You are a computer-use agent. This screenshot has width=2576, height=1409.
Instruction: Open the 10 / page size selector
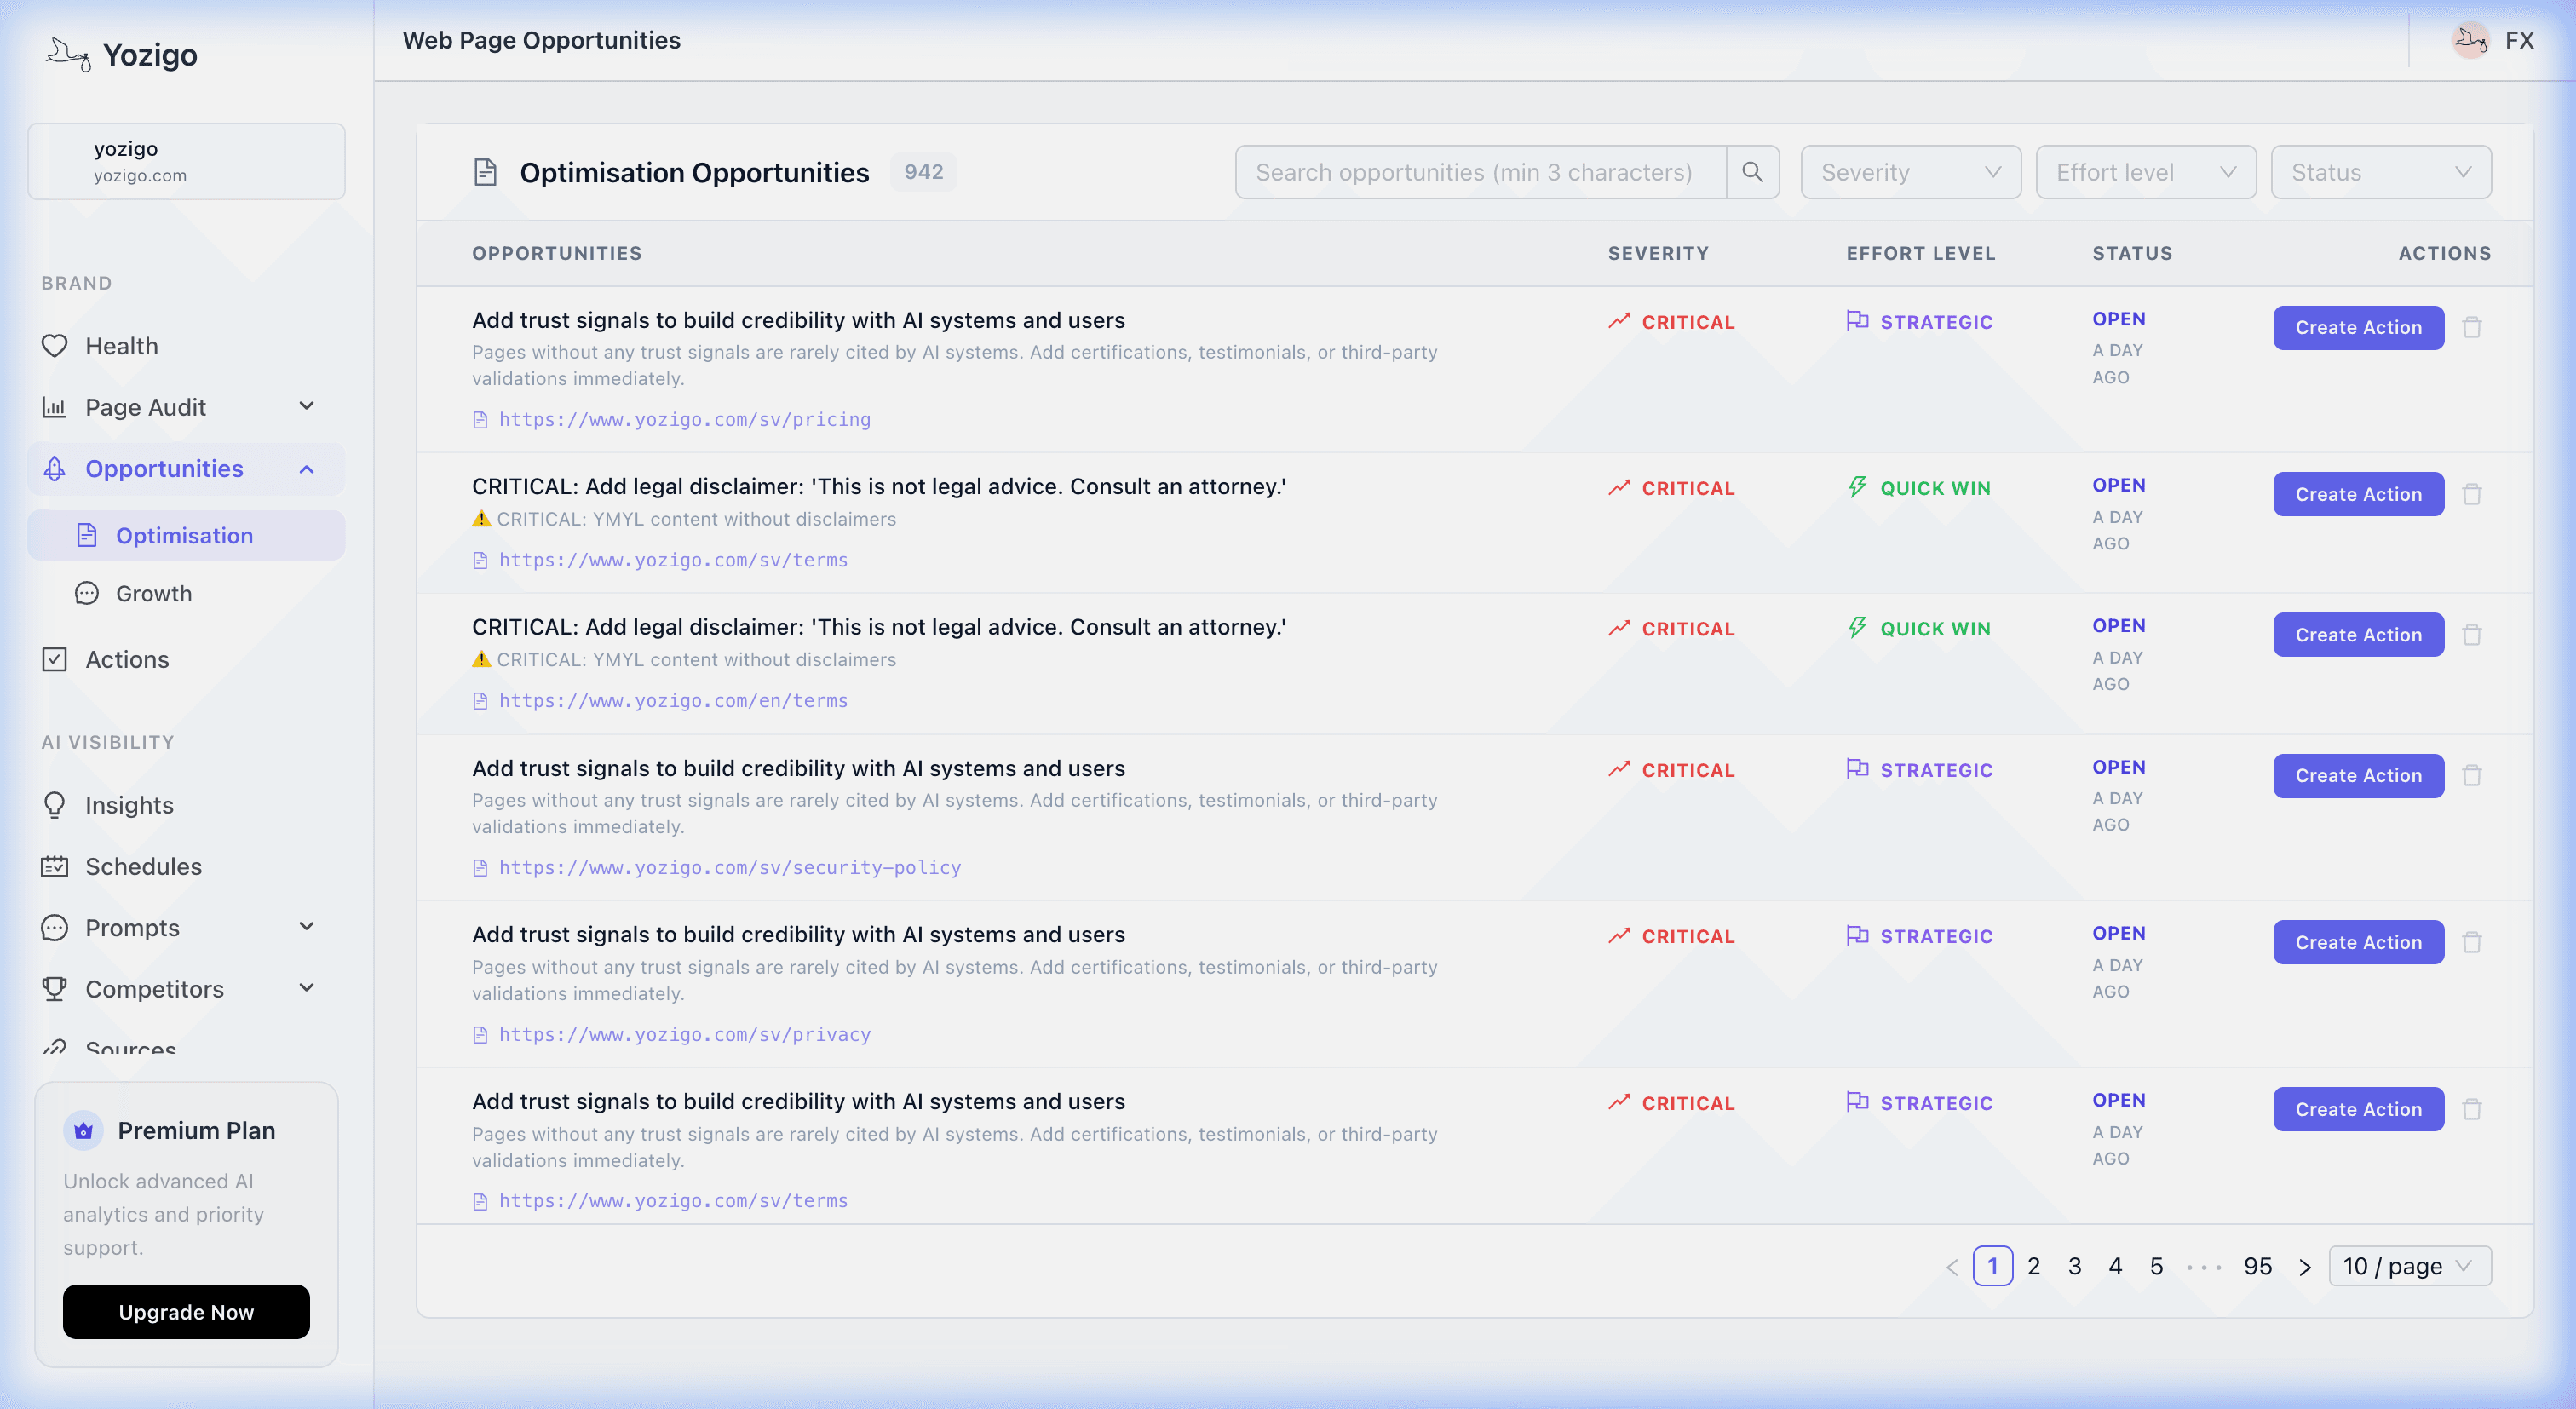click(2408, 1266)
